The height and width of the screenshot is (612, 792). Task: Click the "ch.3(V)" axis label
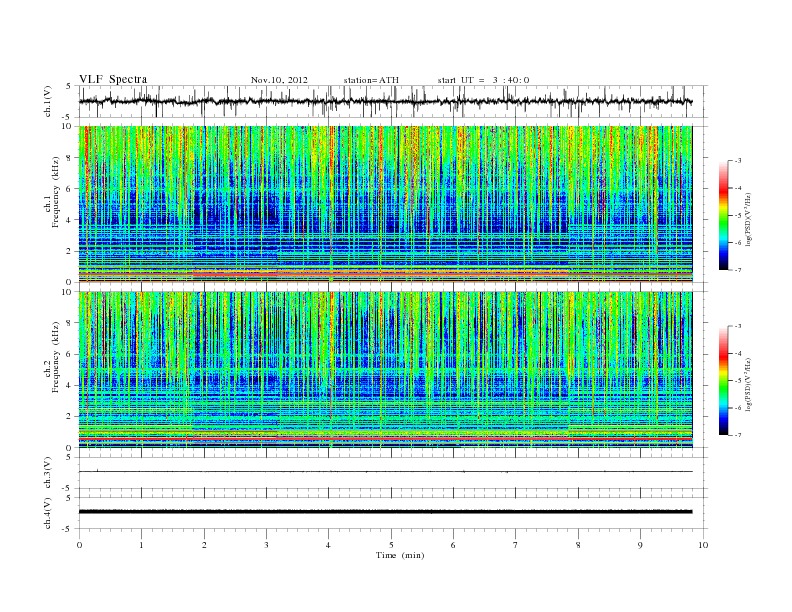[x=48, y=473]
